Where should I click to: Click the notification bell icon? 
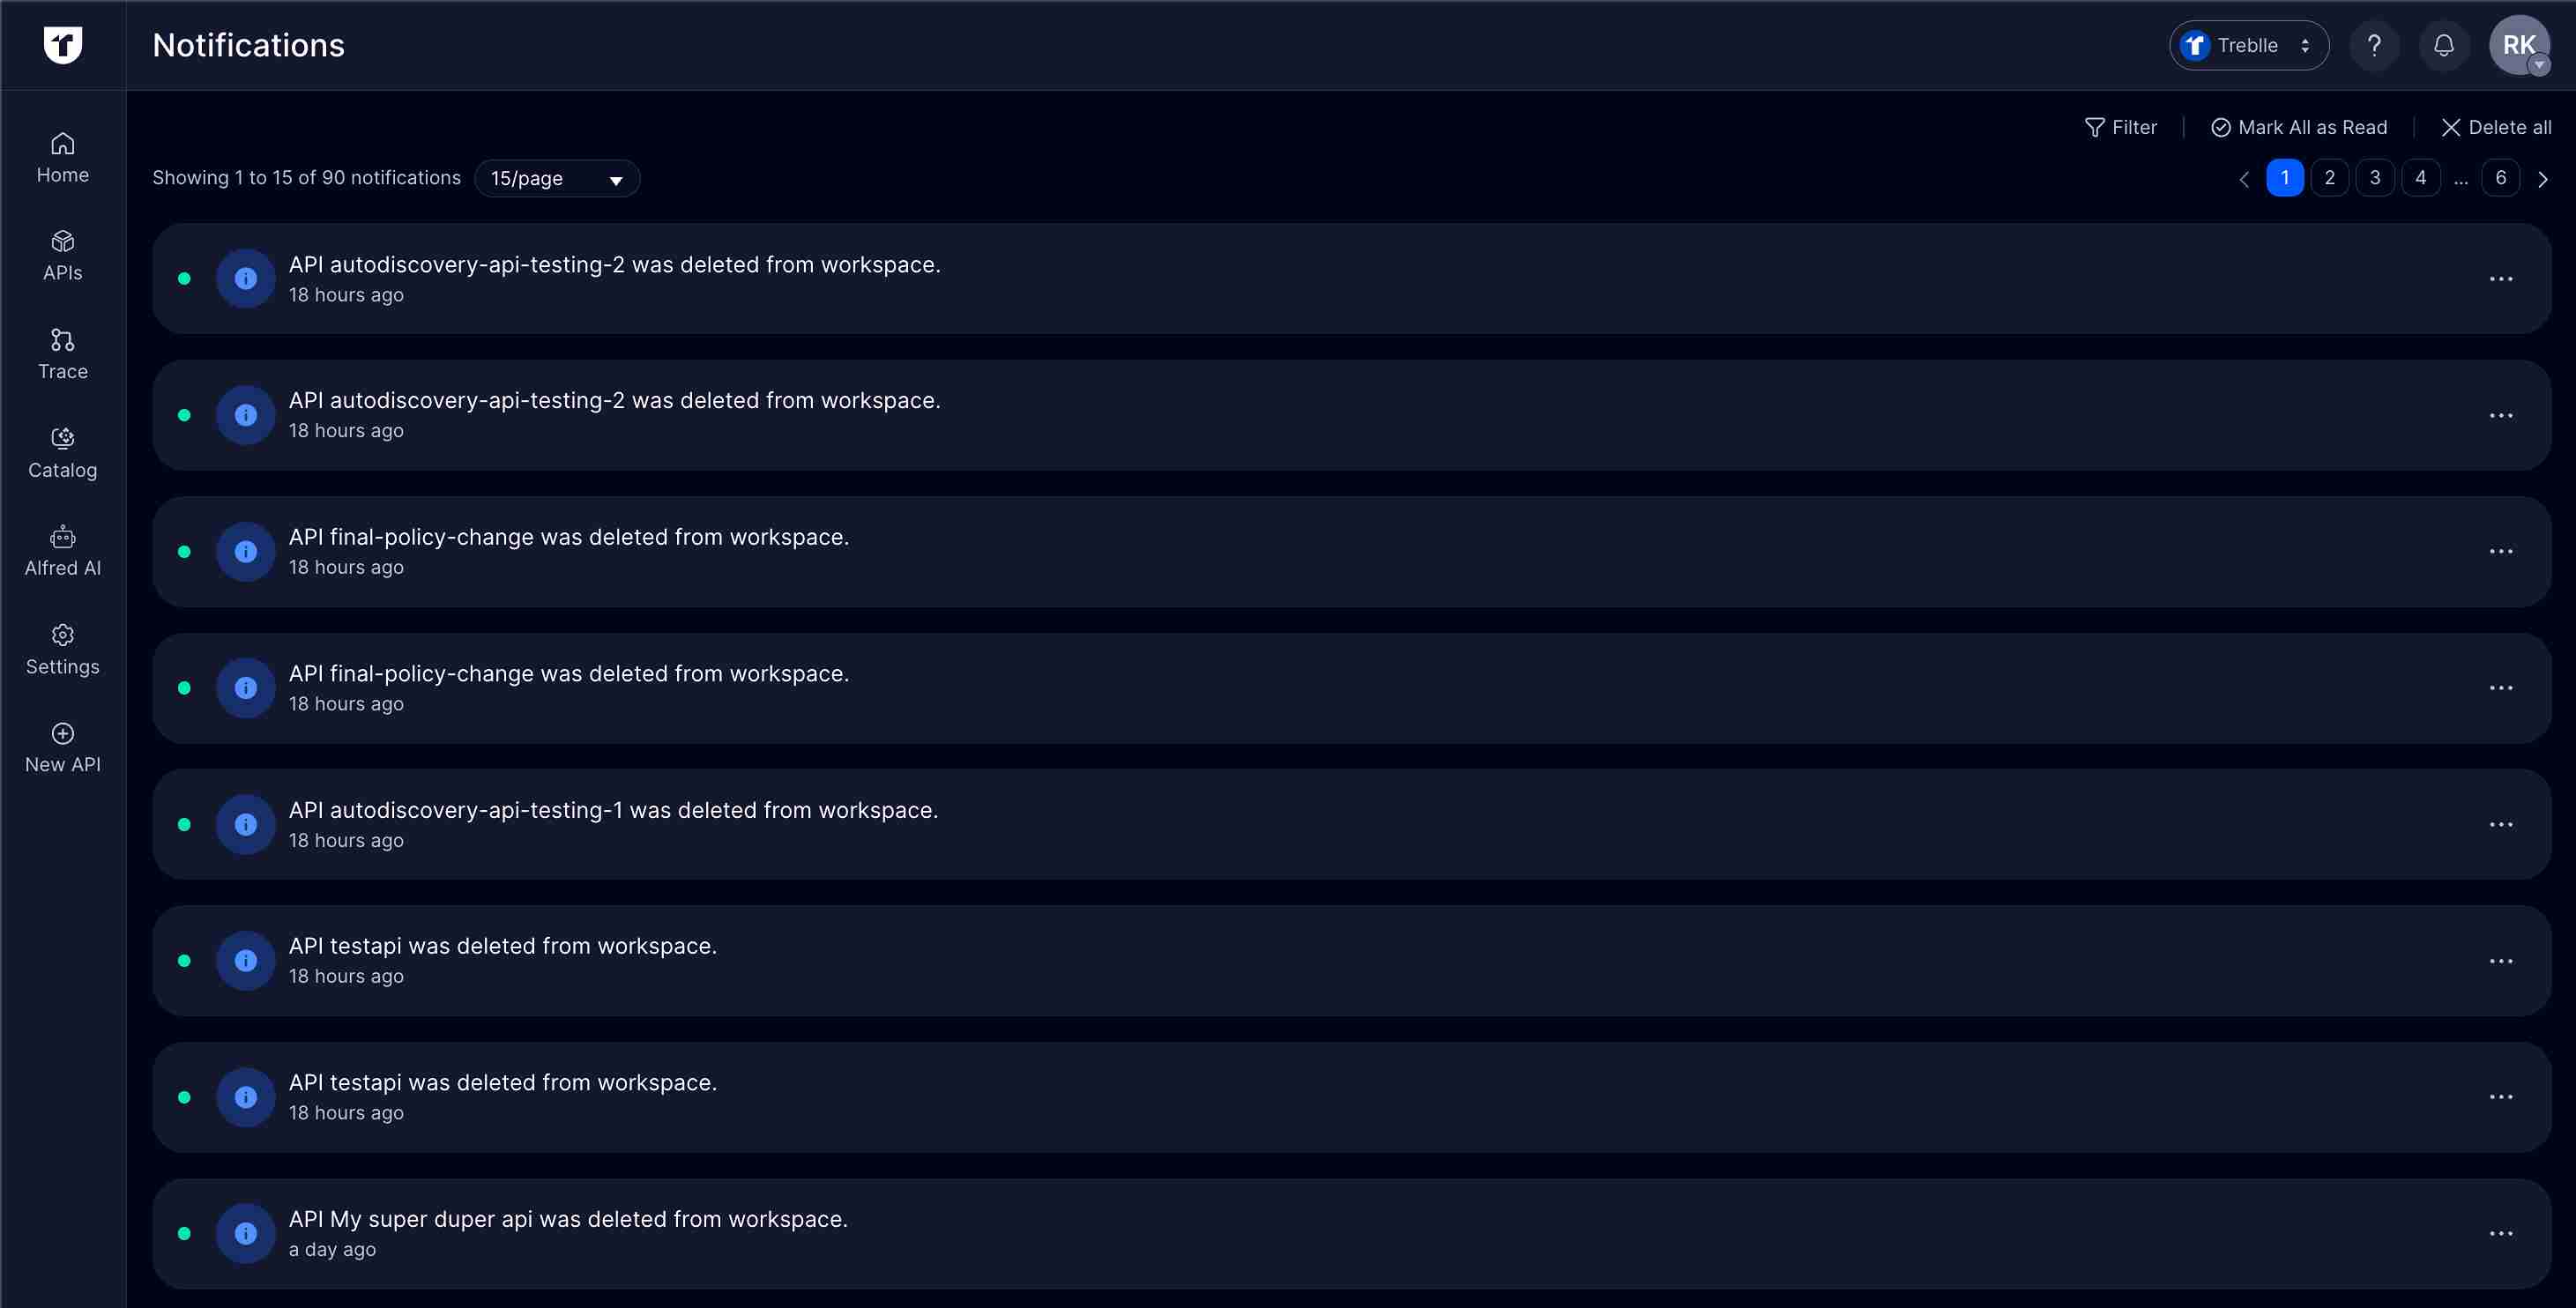(2443, 45)
